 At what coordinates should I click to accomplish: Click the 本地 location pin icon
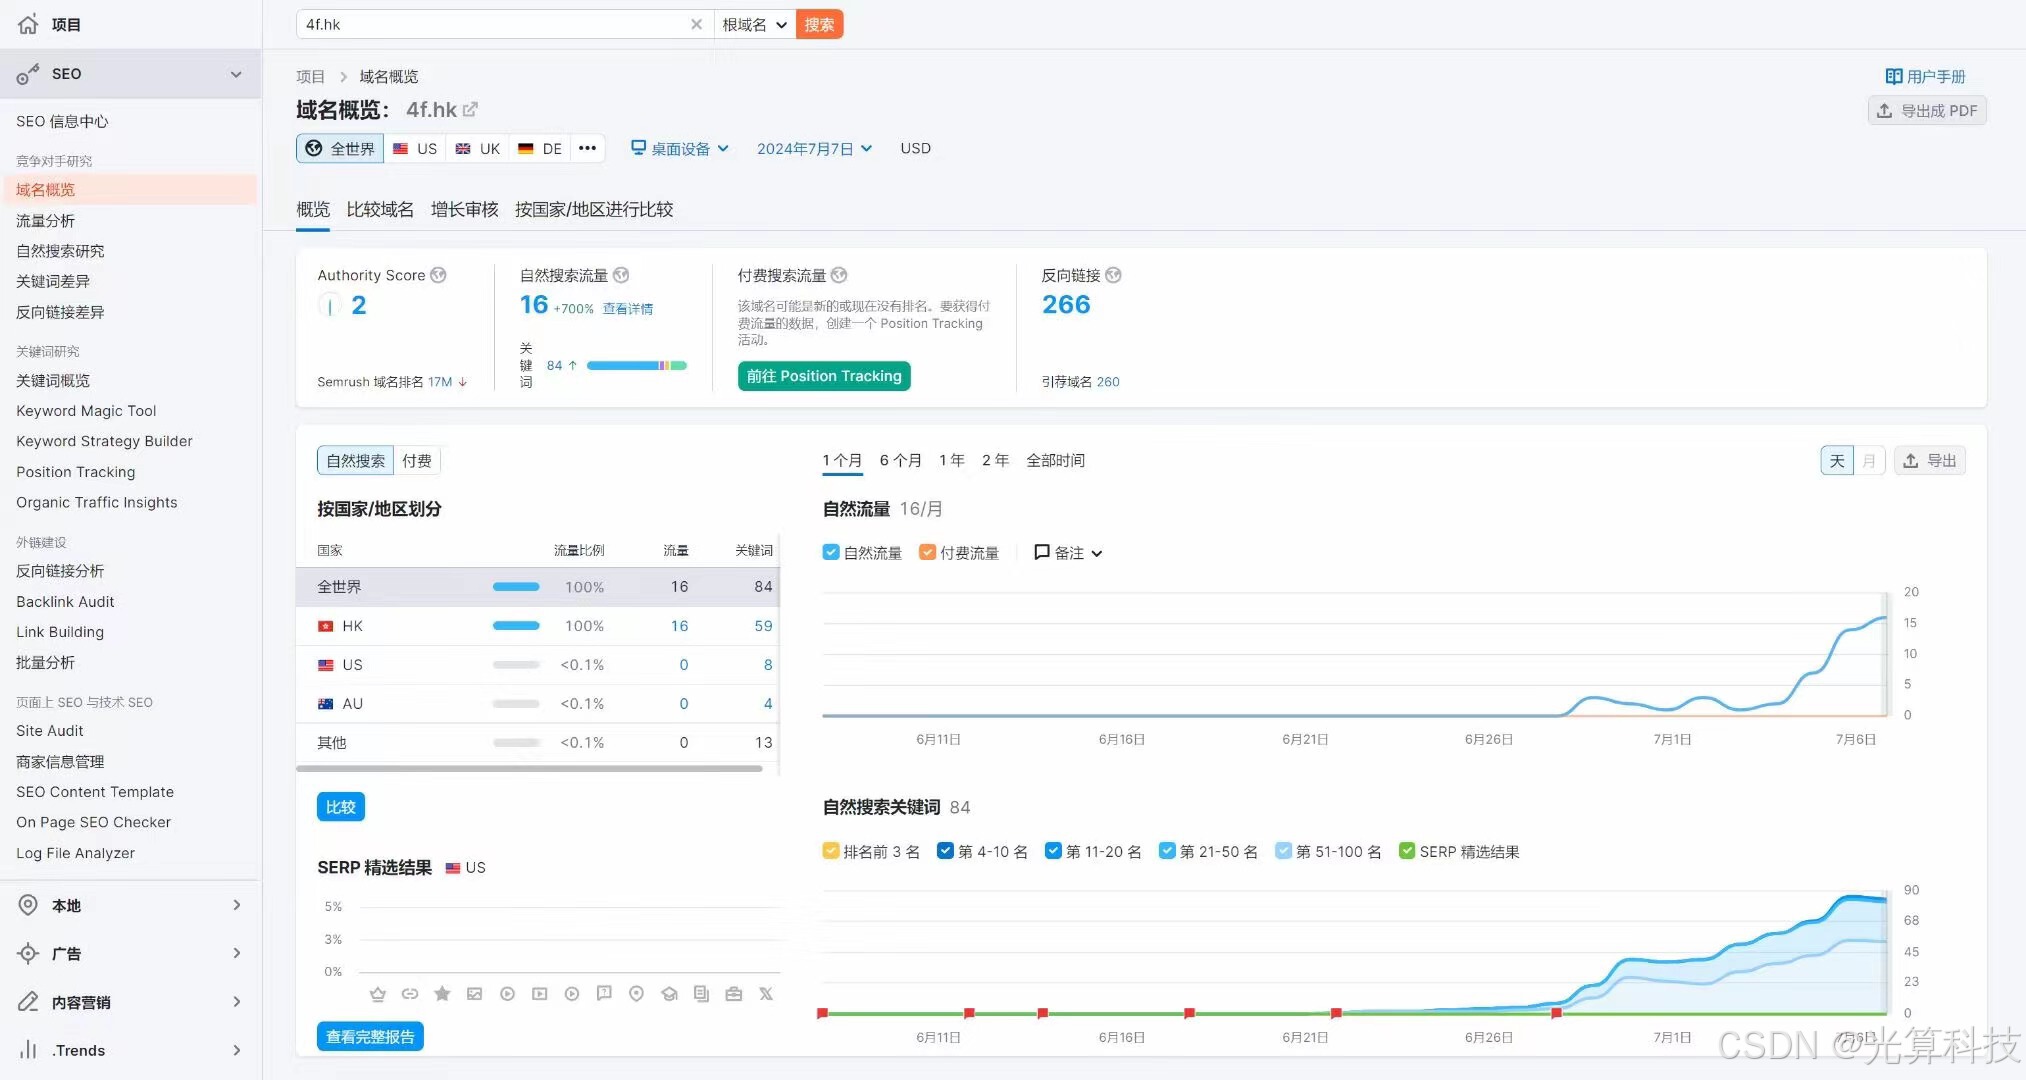click(x=28, y=905)
